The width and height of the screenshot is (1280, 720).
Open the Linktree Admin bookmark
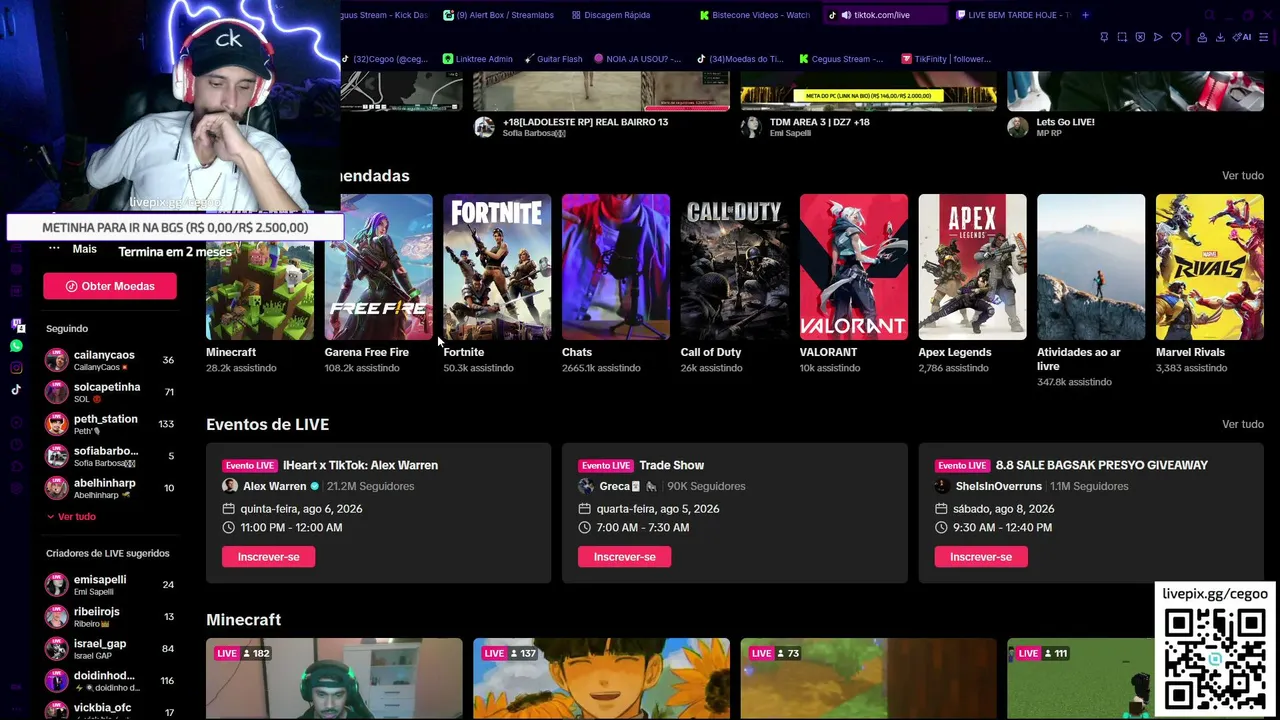click(478, 59)
